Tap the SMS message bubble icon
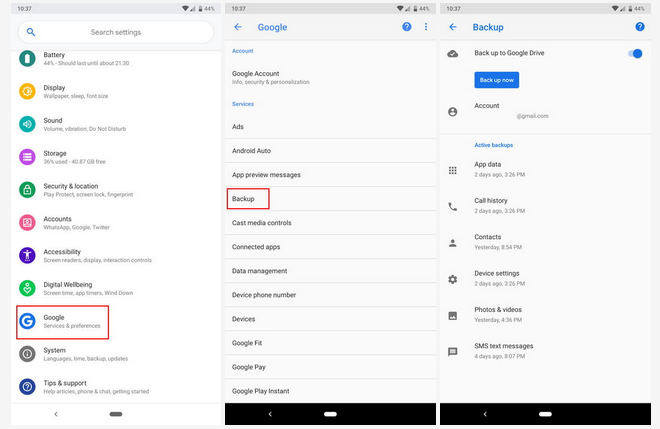Screen dimensions: 660x429 452,352
